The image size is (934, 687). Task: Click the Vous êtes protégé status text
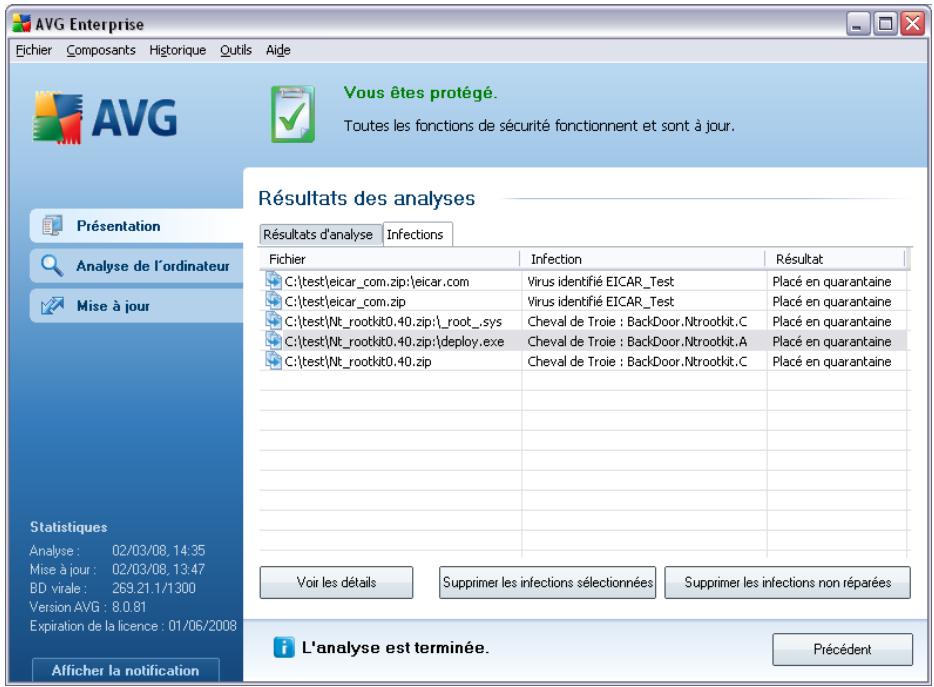tap(420, 93)
